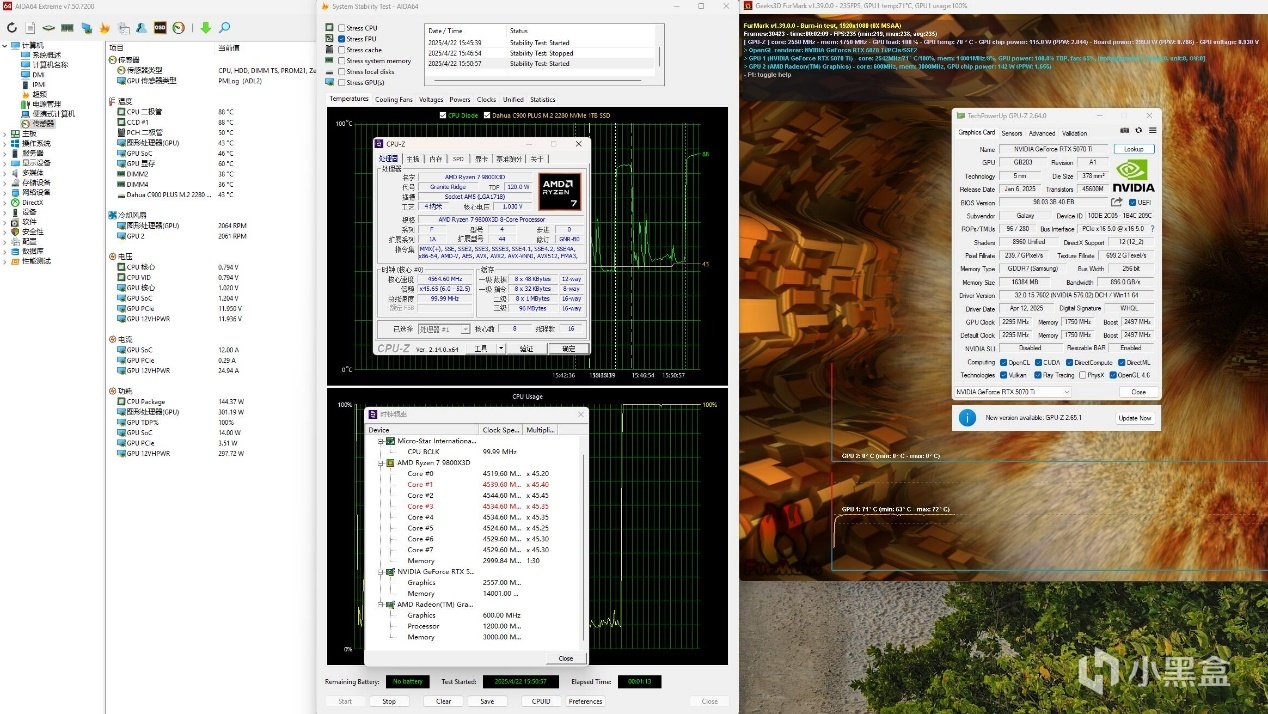
Task: Open the GPU-Z hamburger menu icon
Action: pyautogui.click(x=1151, y=131)
